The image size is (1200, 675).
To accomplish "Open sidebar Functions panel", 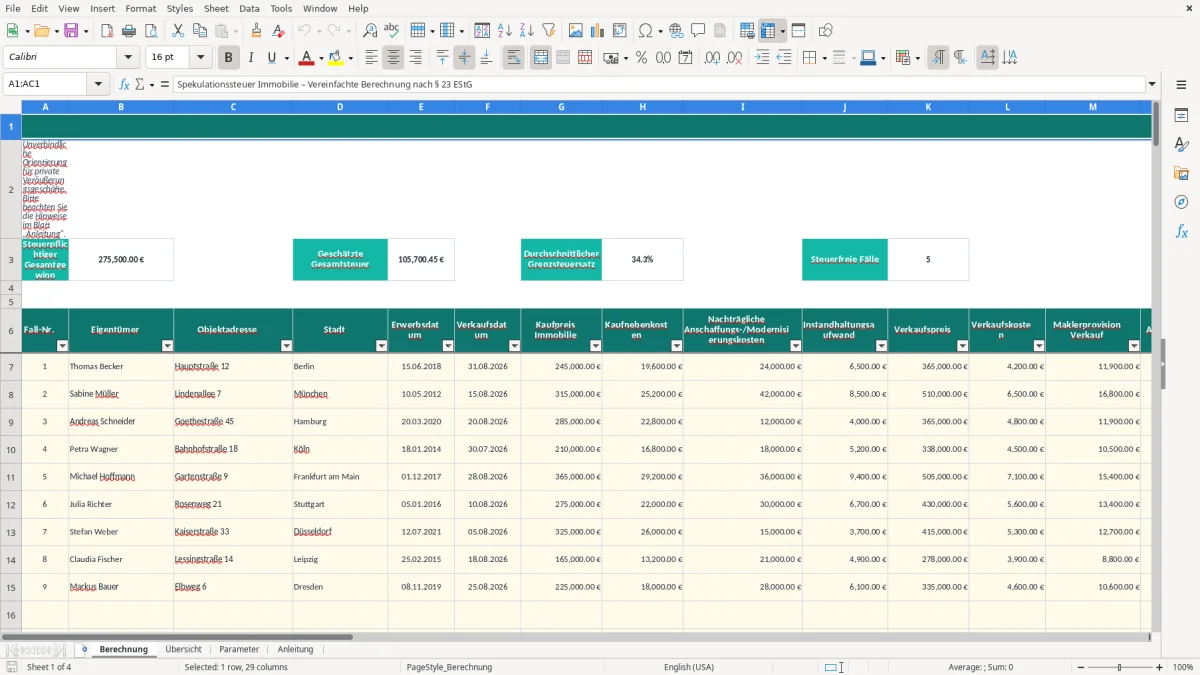I will [x=1181, y=232].
